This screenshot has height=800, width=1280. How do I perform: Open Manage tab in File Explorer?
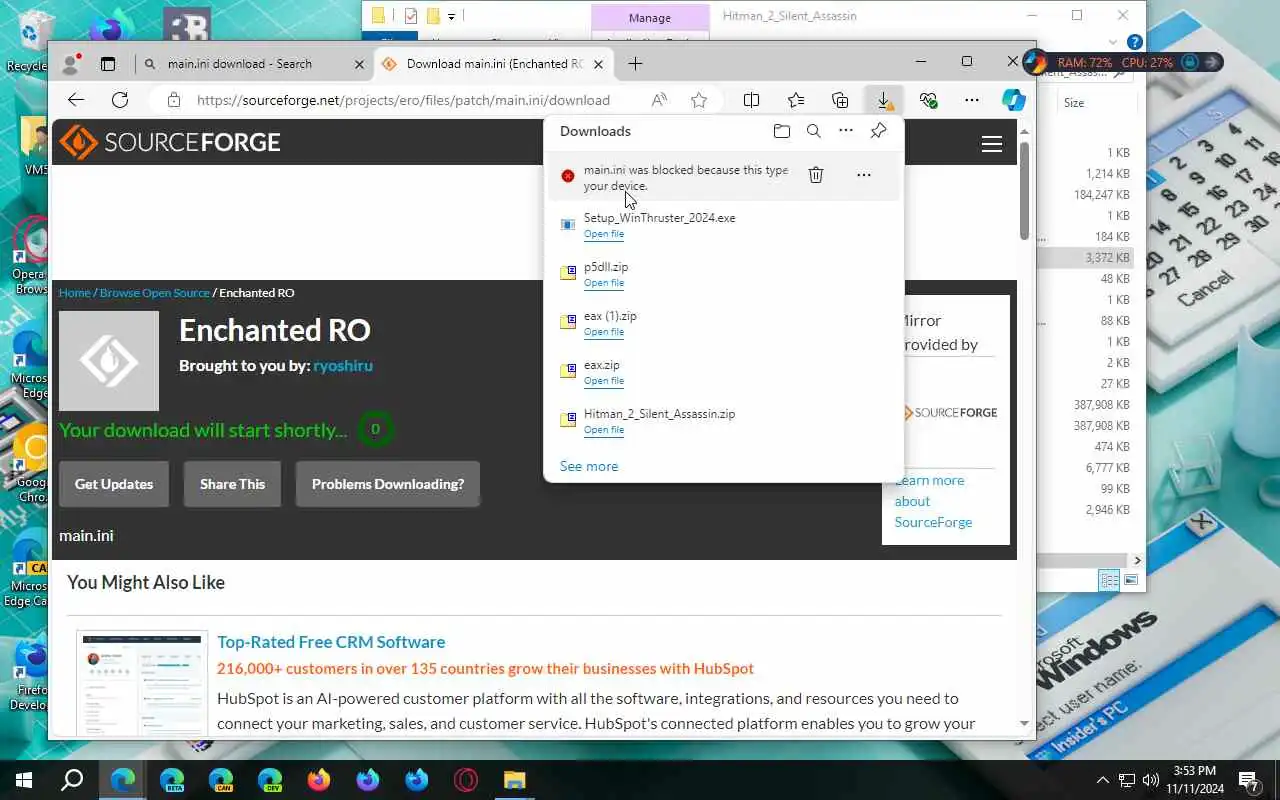650,18
